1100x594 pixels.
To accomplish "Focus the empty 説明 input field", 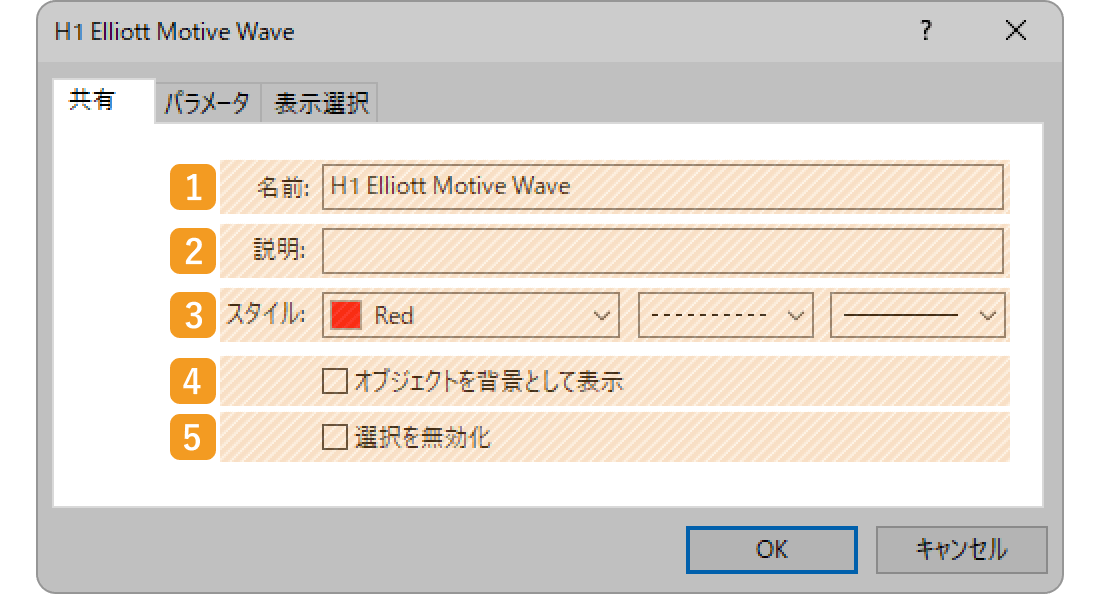I will 662,251.
